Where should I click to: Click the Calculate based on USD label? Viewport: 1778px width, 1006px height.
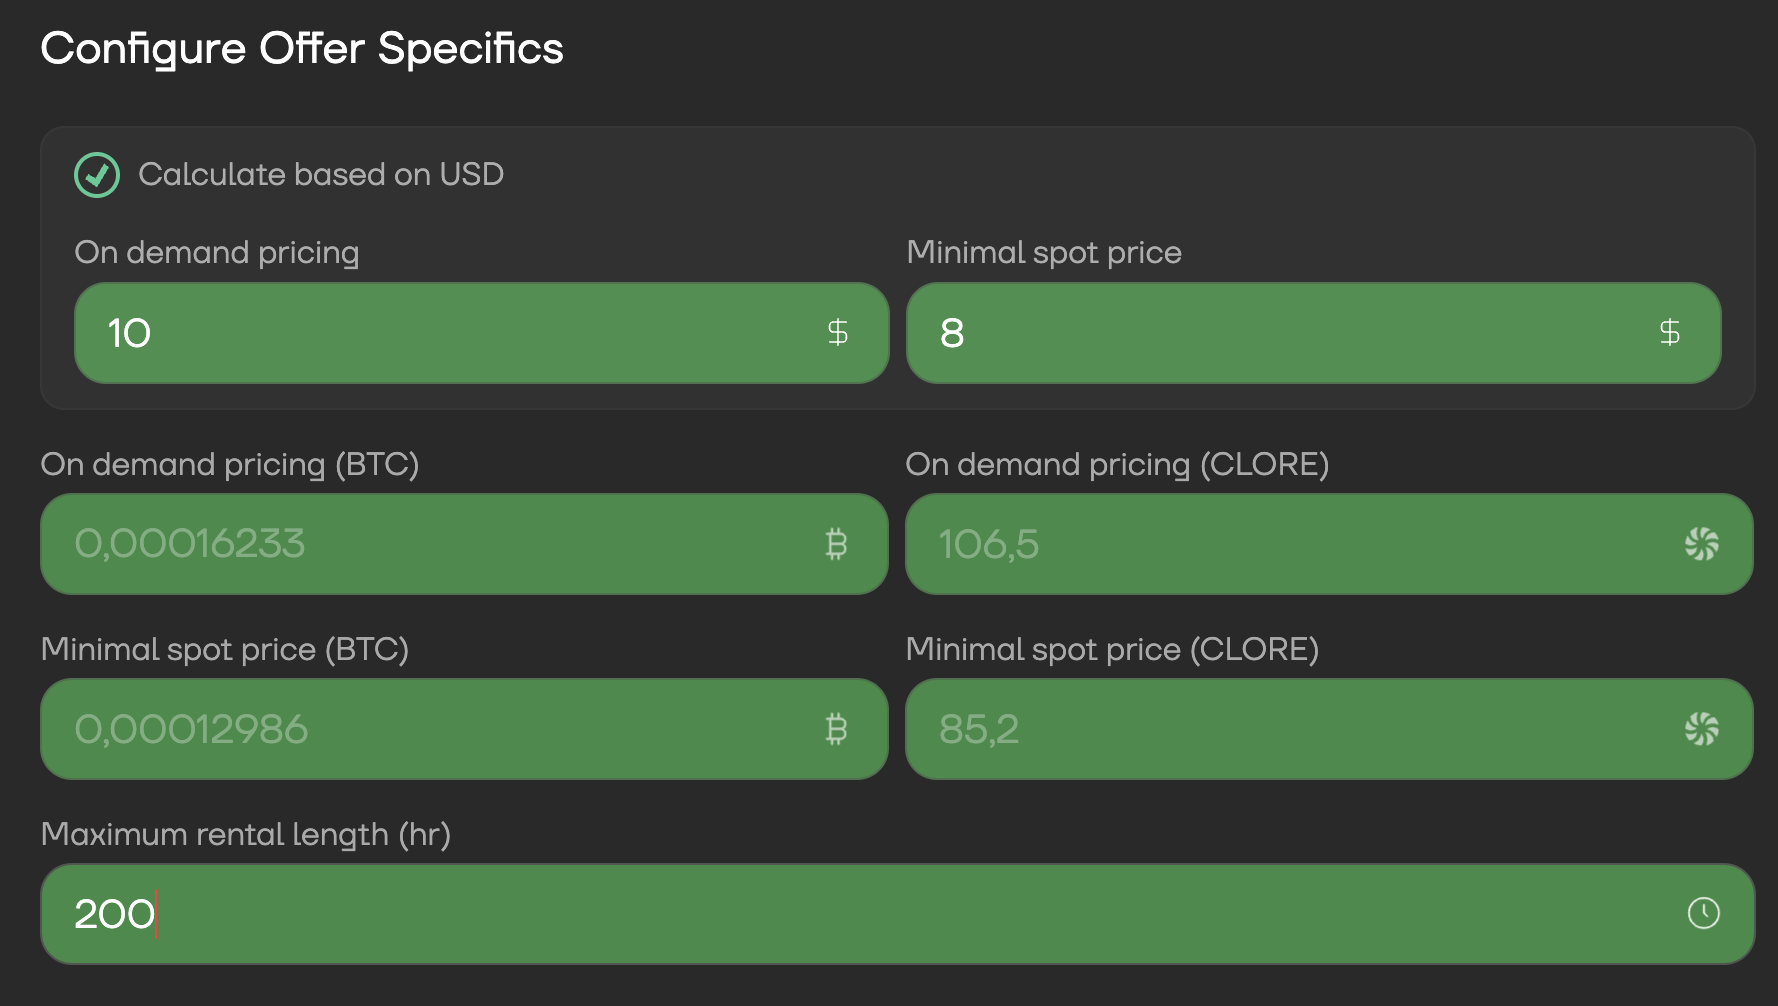coord(320,175)
